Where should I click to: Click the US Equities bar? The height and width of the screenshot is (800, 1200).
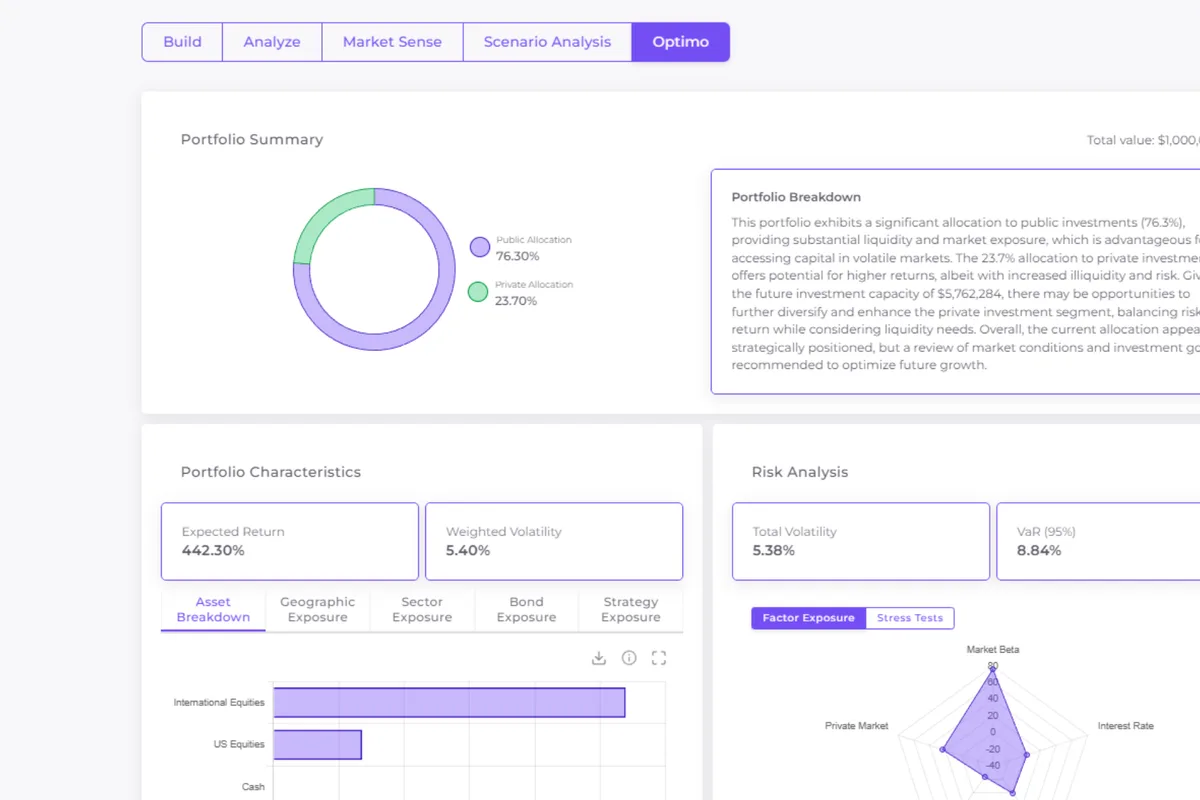point(317,744)
